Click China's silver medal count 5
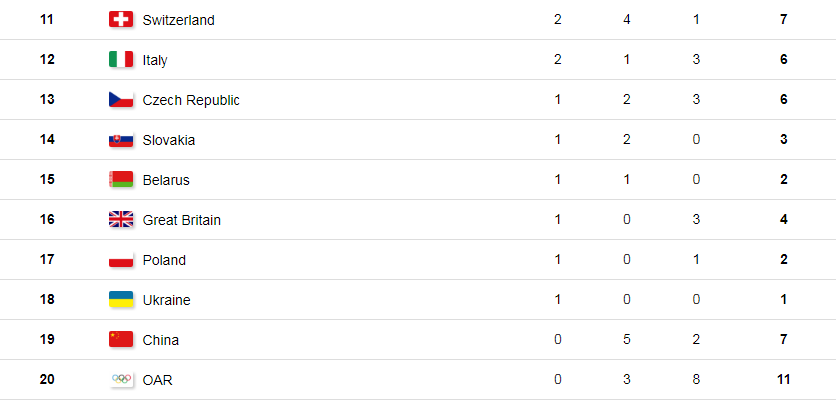Screen dimensions: 836x402 tap(626, 340)
